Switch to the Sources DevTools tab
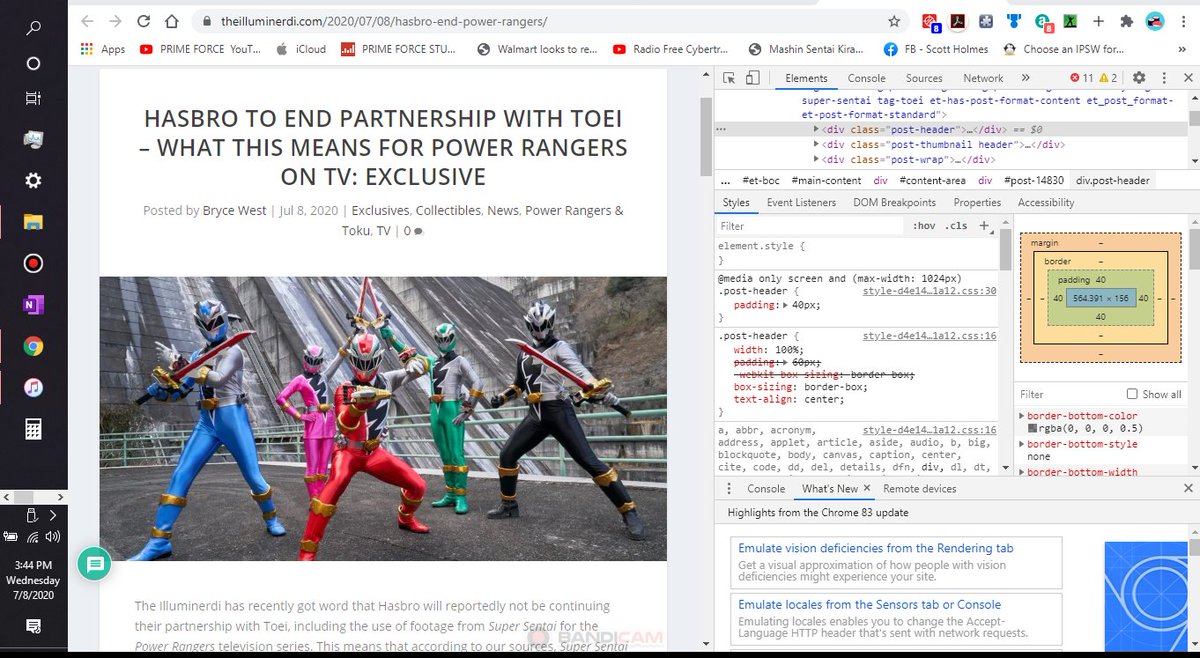 [x=924, y=78]
